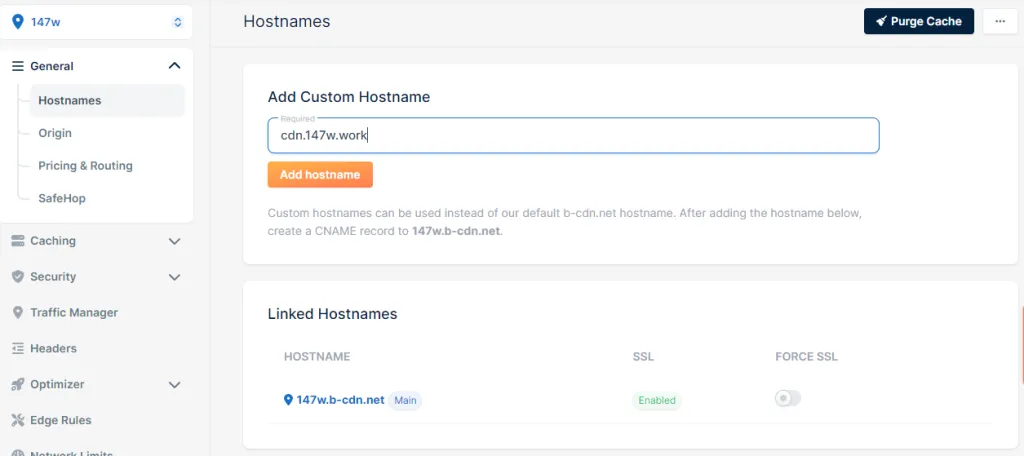Click the Headers list icon
Viewport: 1024px width, 456px height.
(17, 349)
